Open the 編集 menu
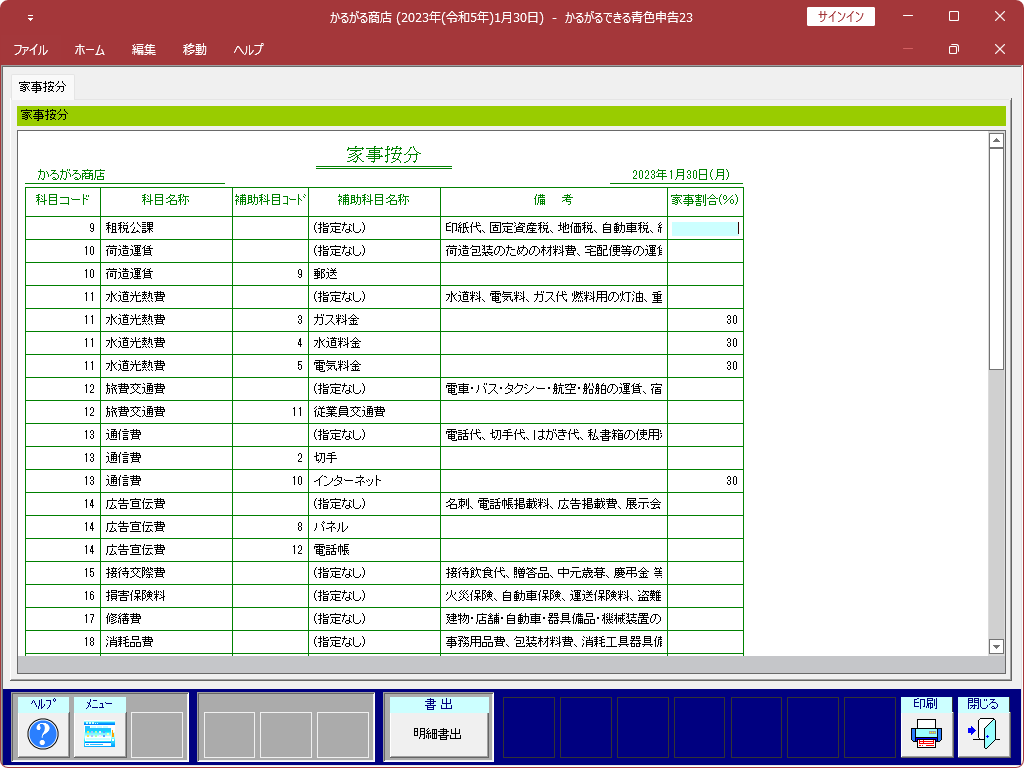This screenshot has height=768, width=1024. click(144, 50)
